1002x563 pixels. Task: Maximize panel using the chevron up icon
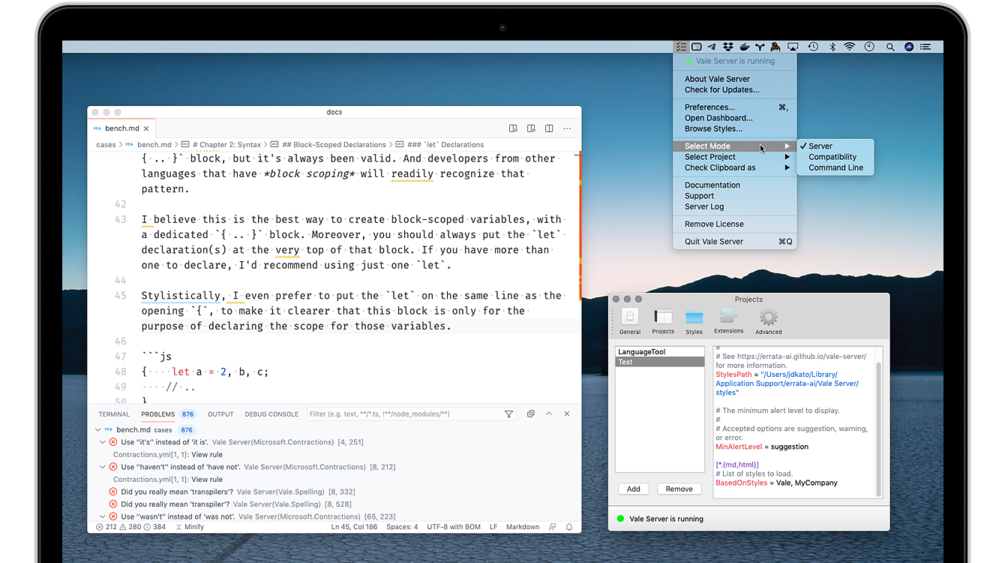point(549,414)
